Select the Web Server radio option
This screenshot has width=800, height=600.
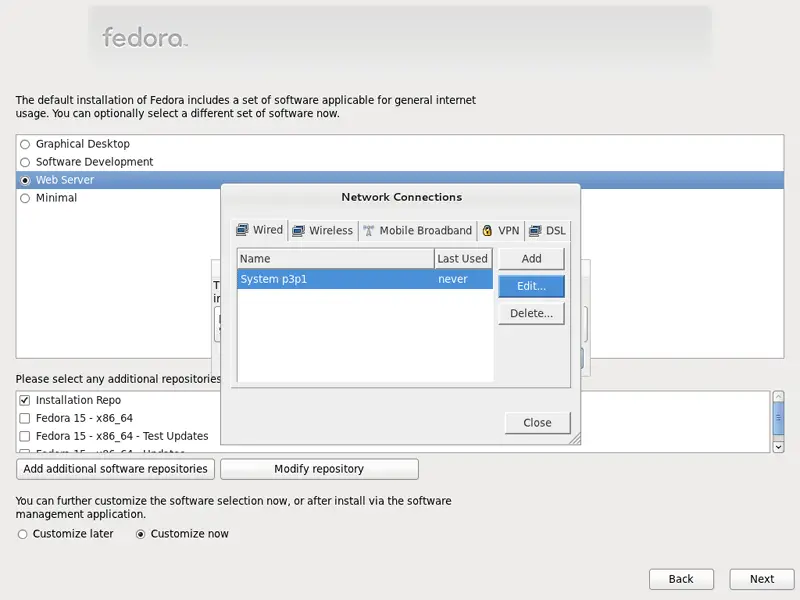(25, 180)
